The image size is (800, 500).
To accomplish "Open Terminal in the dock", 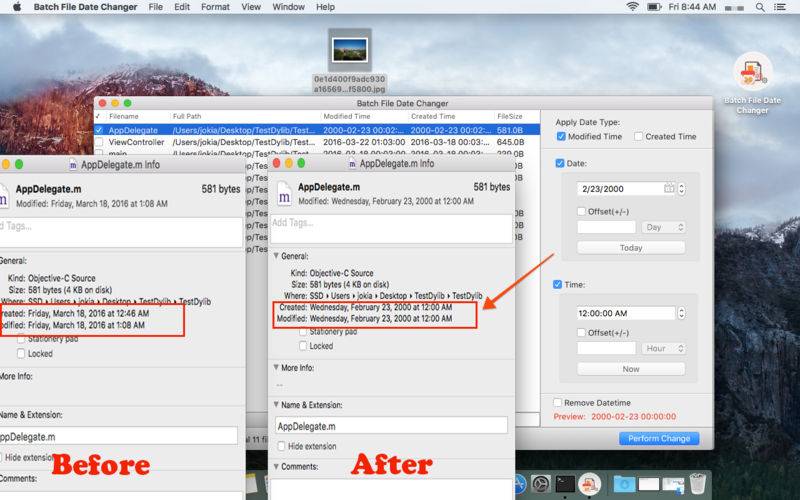I will [x=565, y=483].
